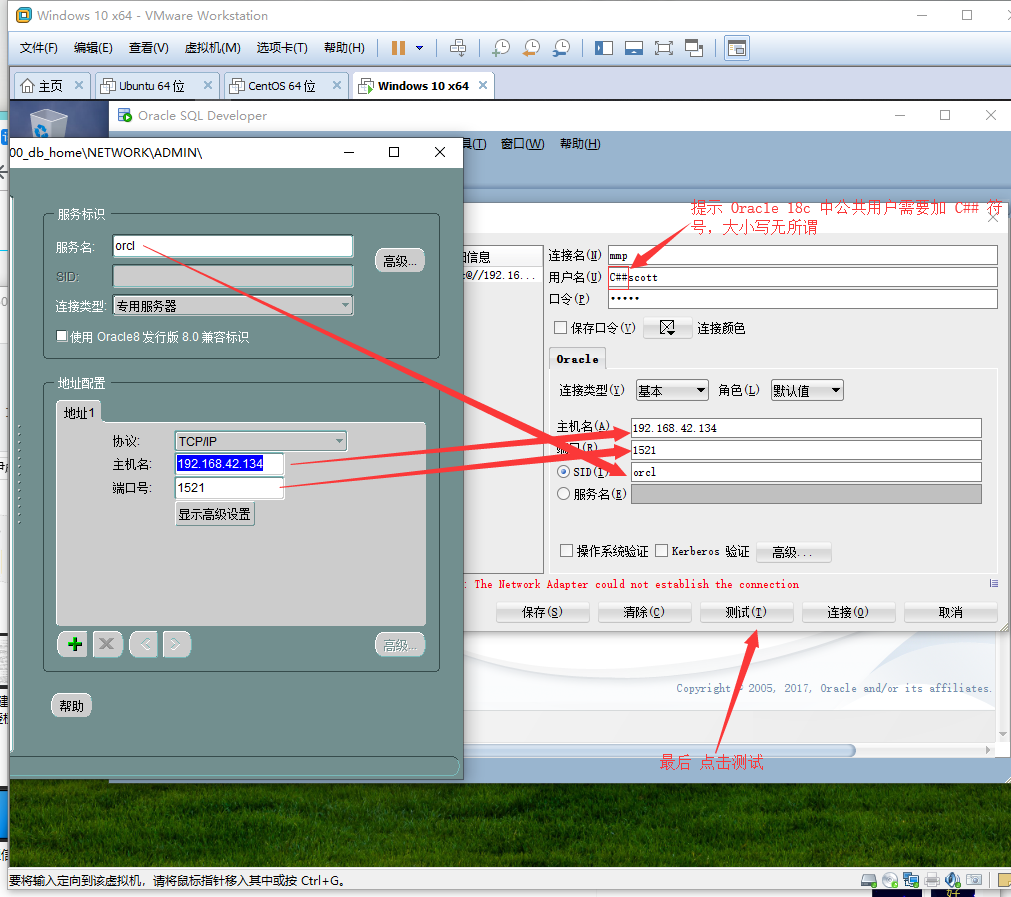Click the horizontal scrollbar in SQL Developer
The width and height of the screenshot is (1011, 897).
660,750
